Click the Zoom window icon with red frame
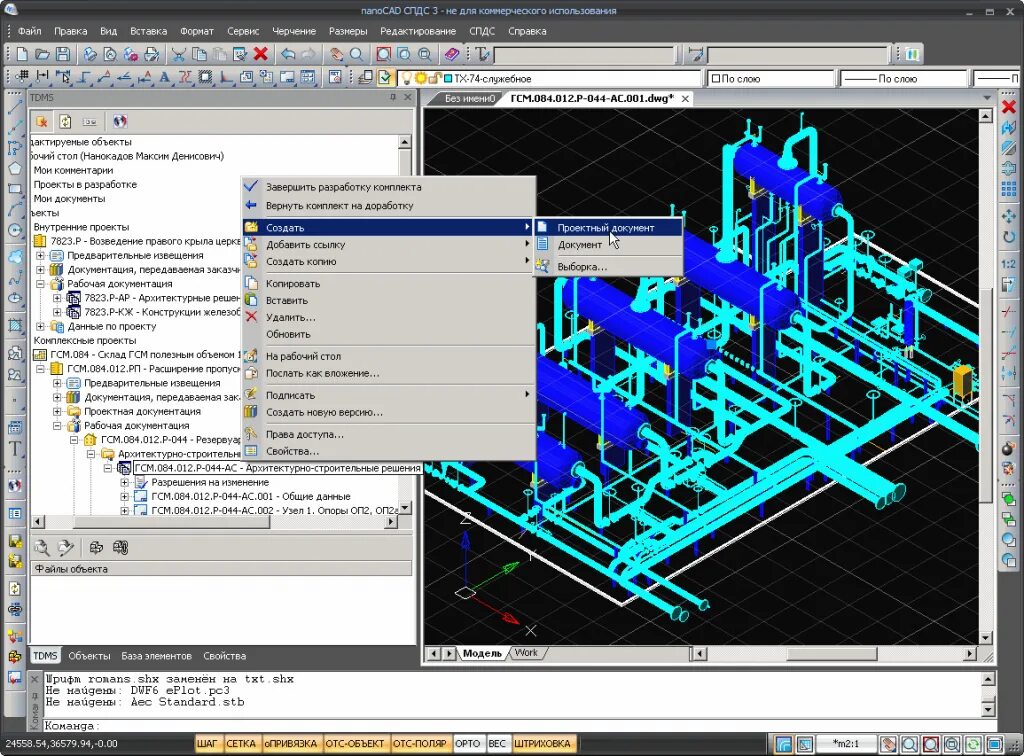This screenshot has height=756, width=1024. point(384,54)
